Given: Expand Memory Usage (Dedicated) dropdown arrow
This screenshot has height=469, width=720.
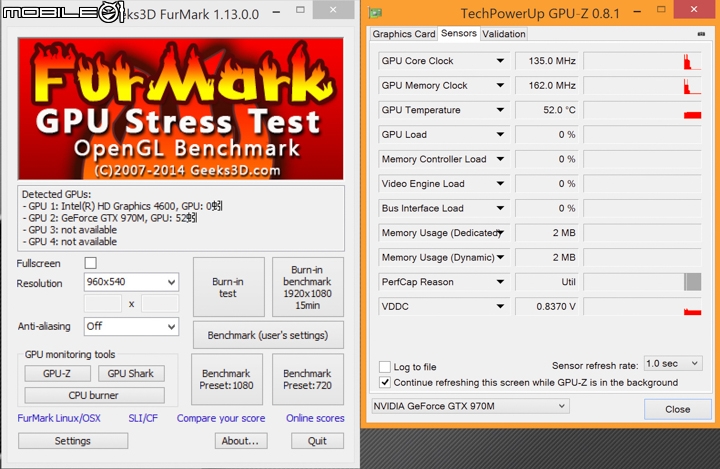Looking at the screenshot, I should [501, 233].
